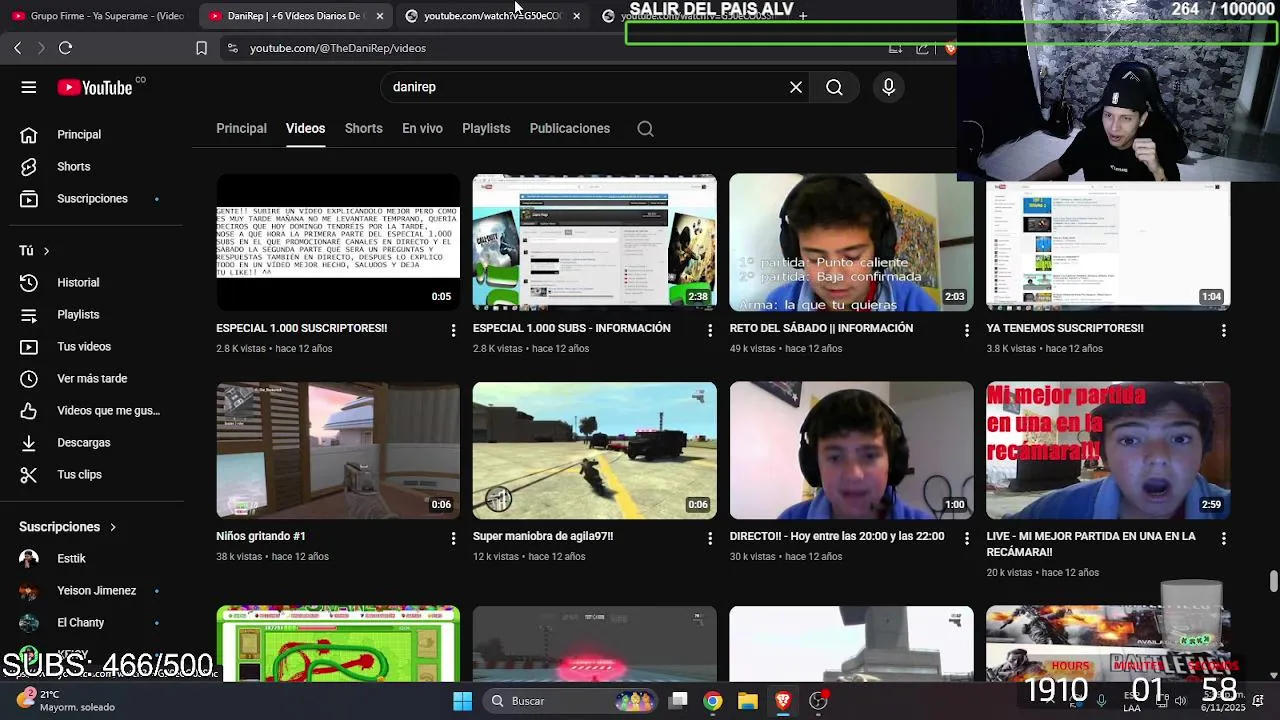Bookmark this page icon
Screen dimensions: 1280x720
tap(201, 48)
